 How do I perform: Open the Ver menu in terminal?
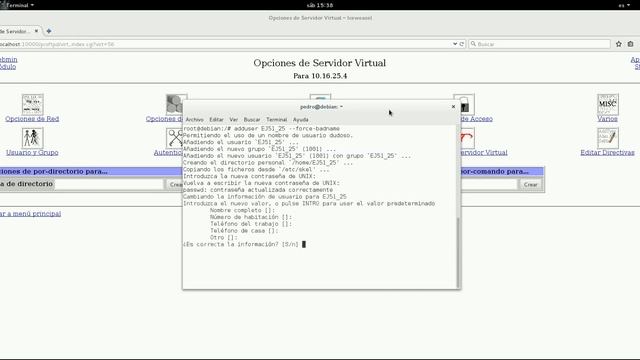coord(233,120)
